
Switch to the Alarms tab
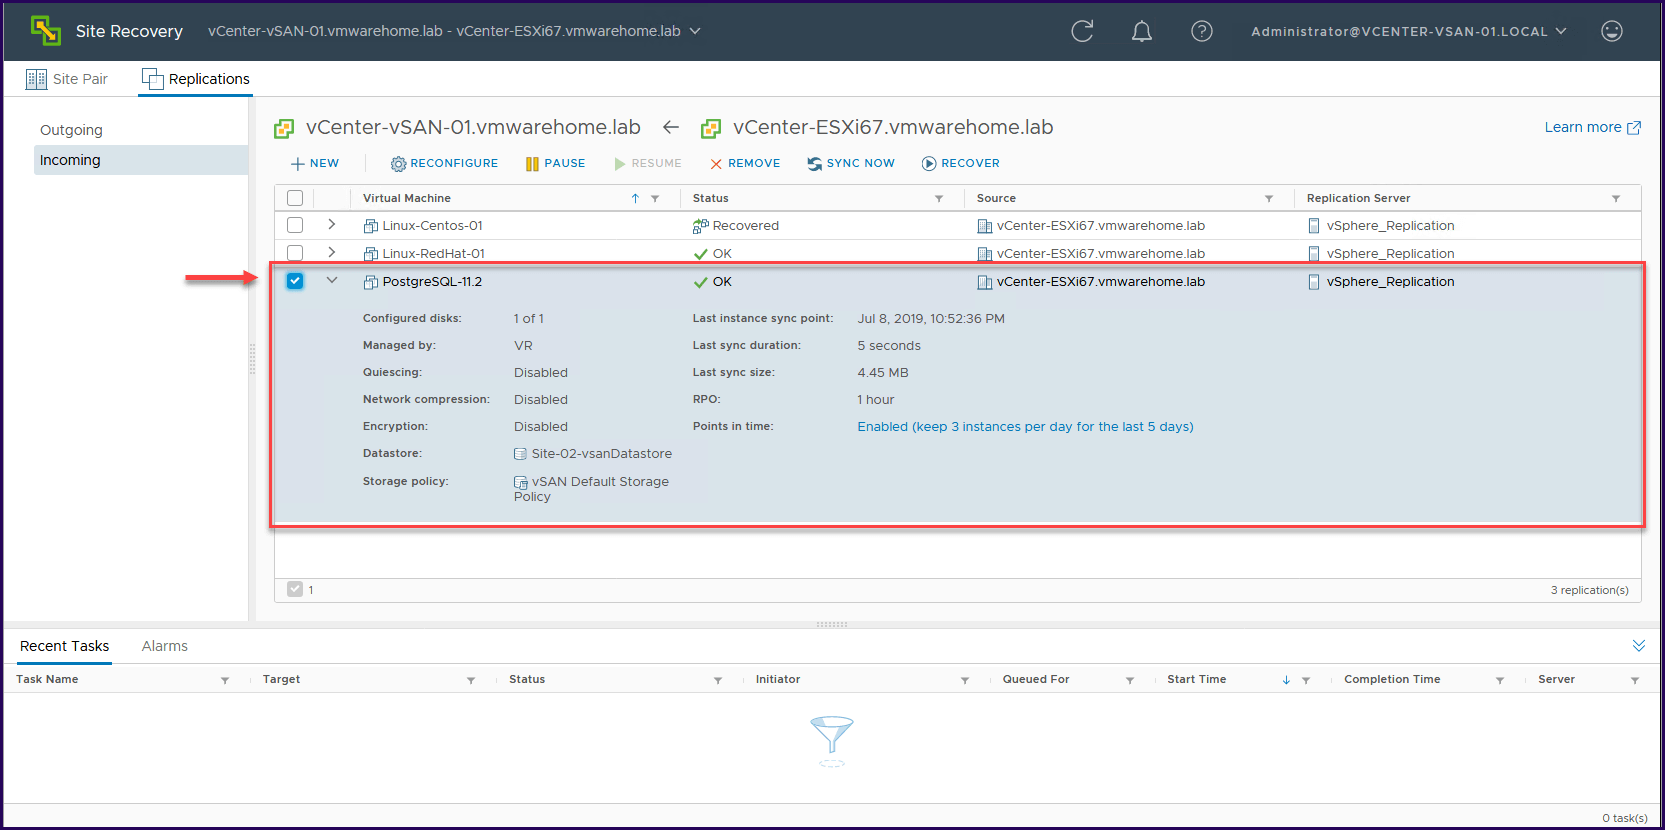(165, 646)
